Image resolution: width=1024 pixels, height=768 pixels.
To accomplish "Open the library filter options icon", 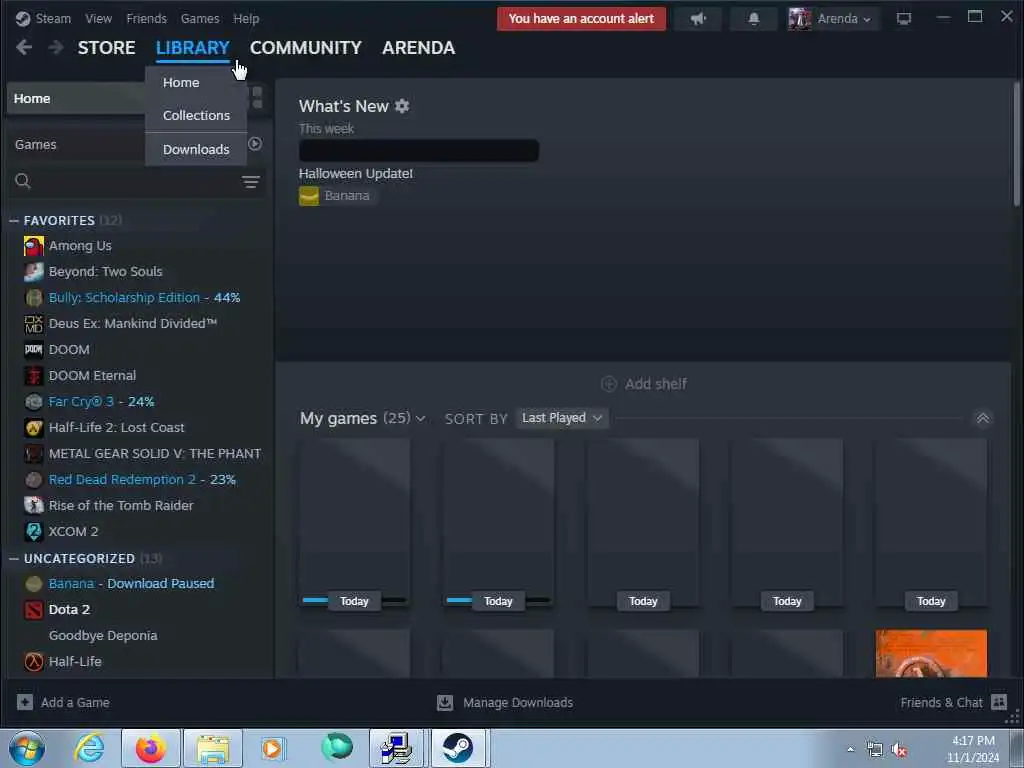I will 251,182.
